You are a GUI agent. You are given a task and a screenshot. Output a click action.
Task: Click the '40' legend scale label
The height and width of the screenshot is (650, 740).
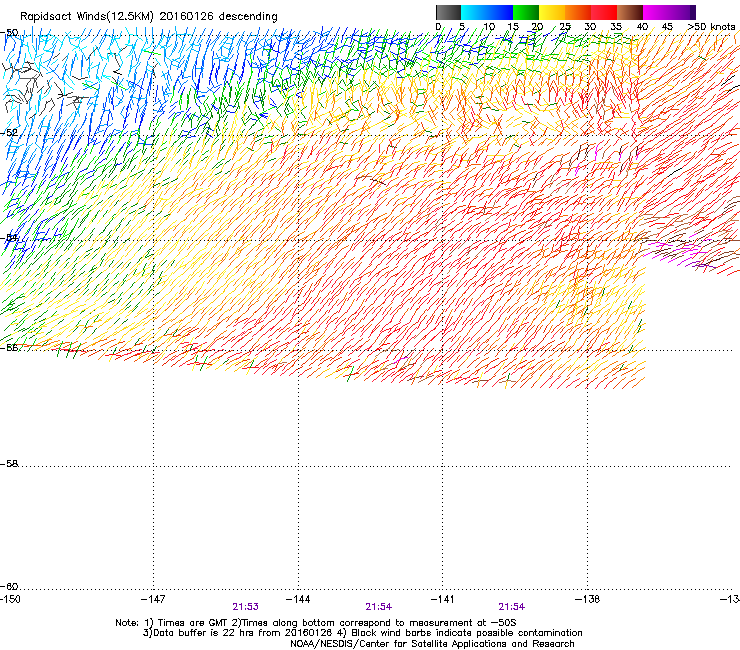pyautogui.click(x=642, y=27)
